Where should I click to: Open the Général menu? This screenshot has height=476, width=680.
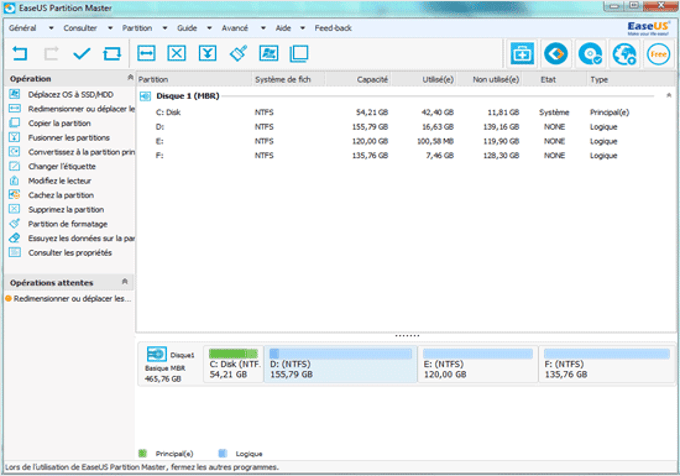point(23,28)
